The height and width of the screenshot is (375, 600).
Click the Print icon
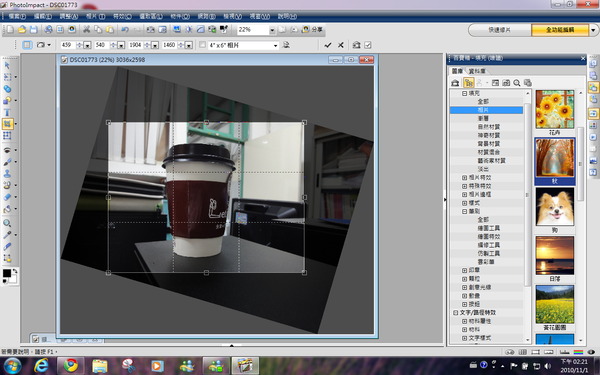click(x=48, y=29)
